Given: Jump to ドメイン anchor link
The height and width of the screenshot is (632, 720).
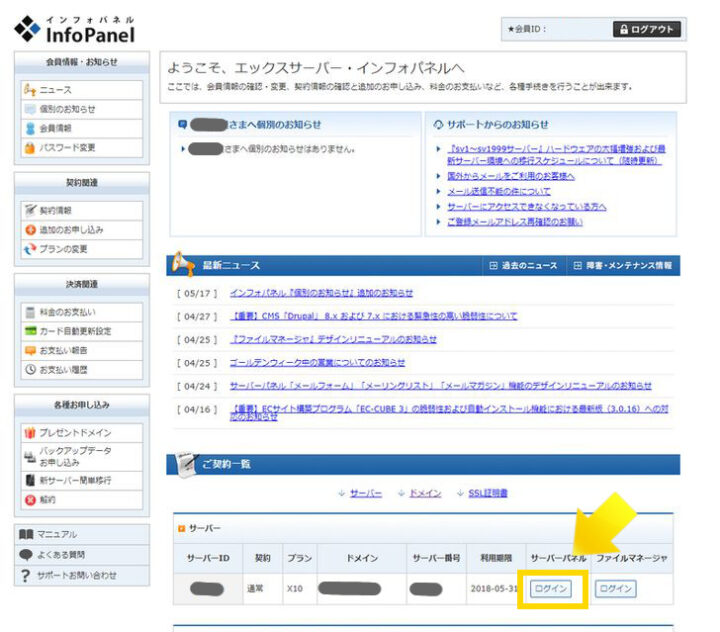Looking at the screenshot, I should pos(425,494).
